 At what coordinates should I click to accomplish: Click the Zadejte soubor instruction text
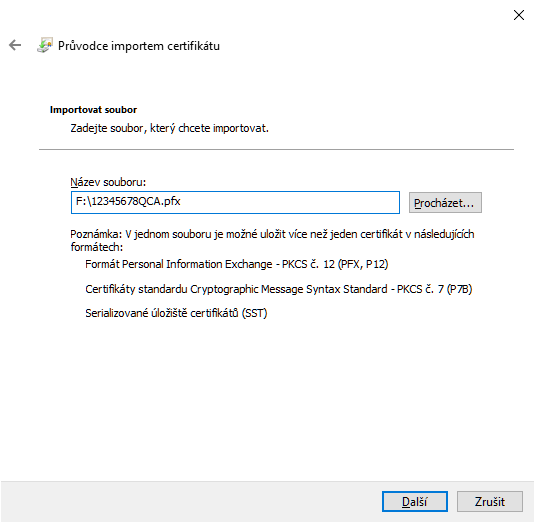coord(170,128)
